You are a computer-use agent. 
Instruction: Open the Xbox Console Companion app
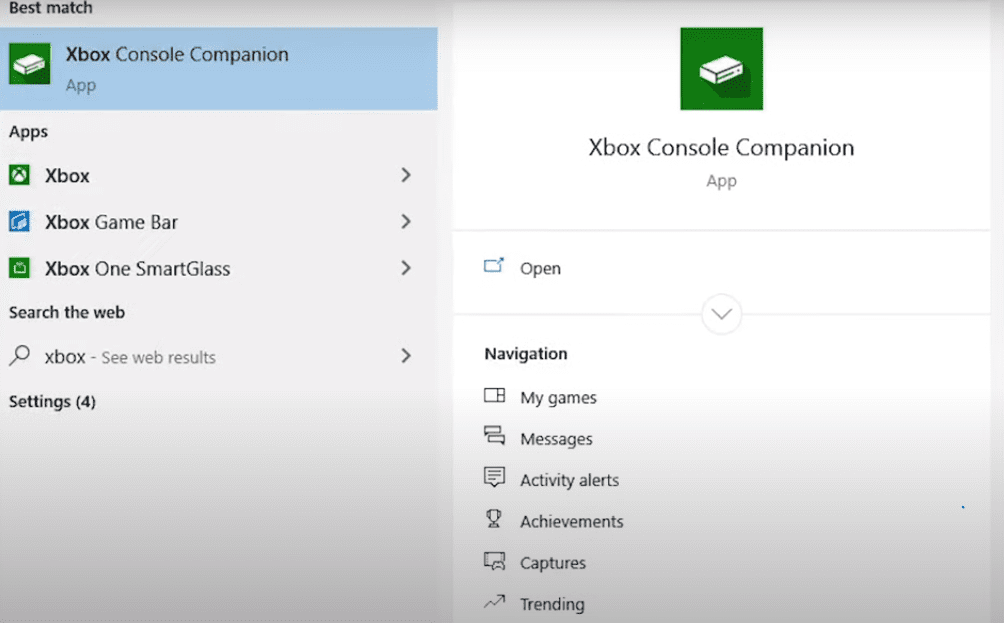[x=540, y=268]
